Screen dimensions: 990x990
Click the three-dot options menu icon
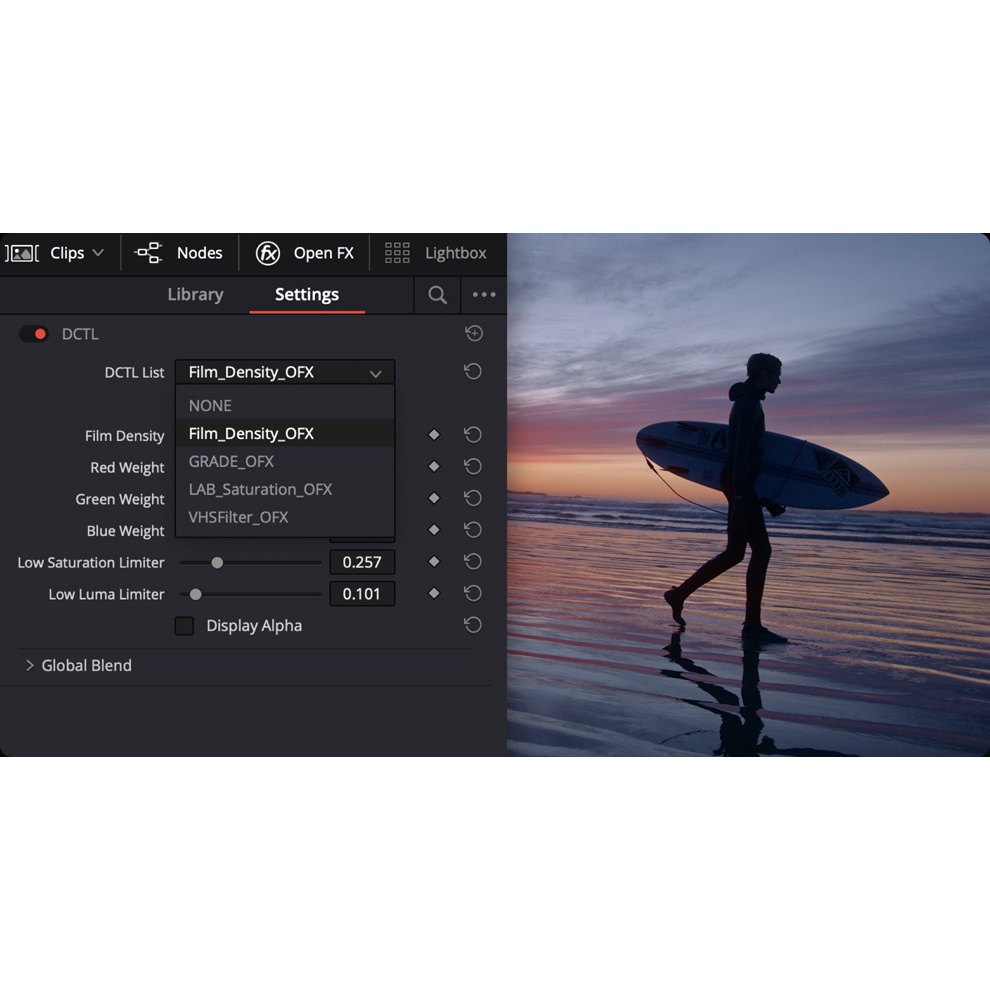pos(484,295)
